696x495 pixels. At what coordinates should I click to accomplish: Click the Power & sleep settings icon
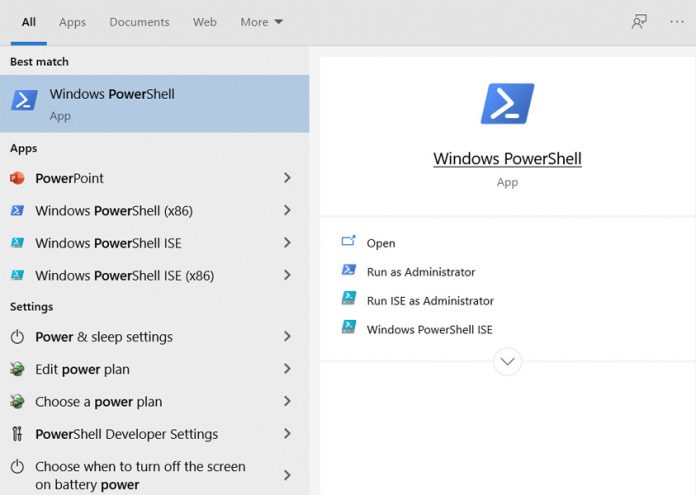click(17, 337)
